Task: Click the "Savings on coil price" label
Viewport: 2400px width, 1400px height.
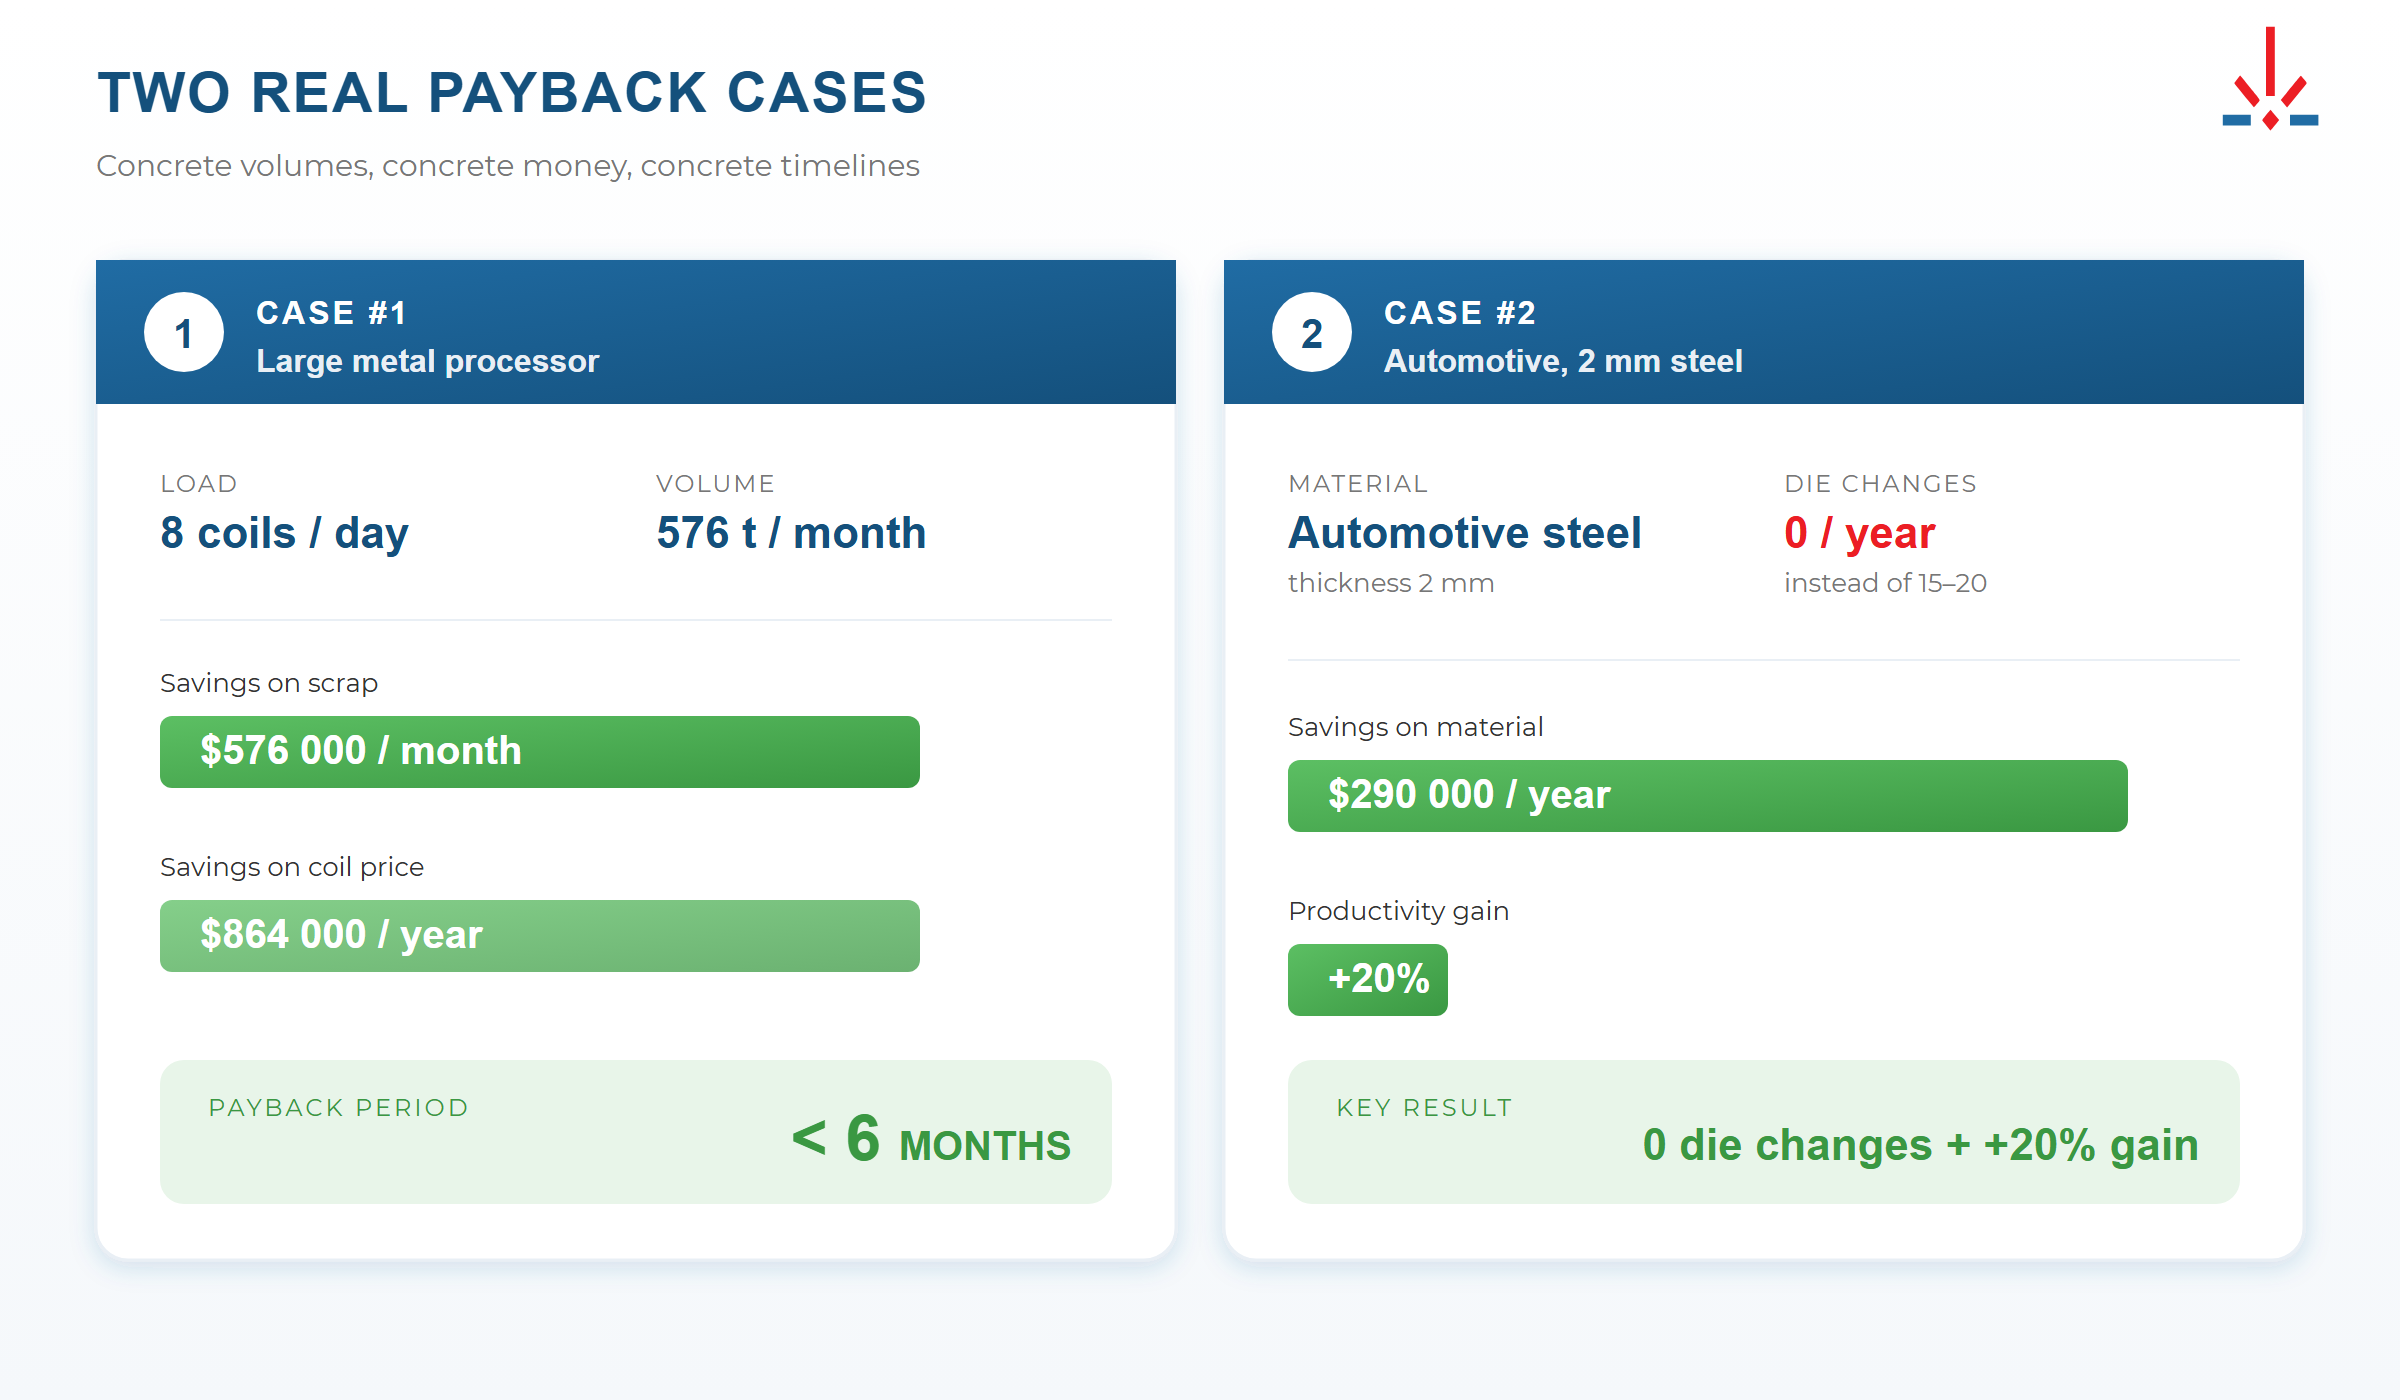Action: coord(292,867)
